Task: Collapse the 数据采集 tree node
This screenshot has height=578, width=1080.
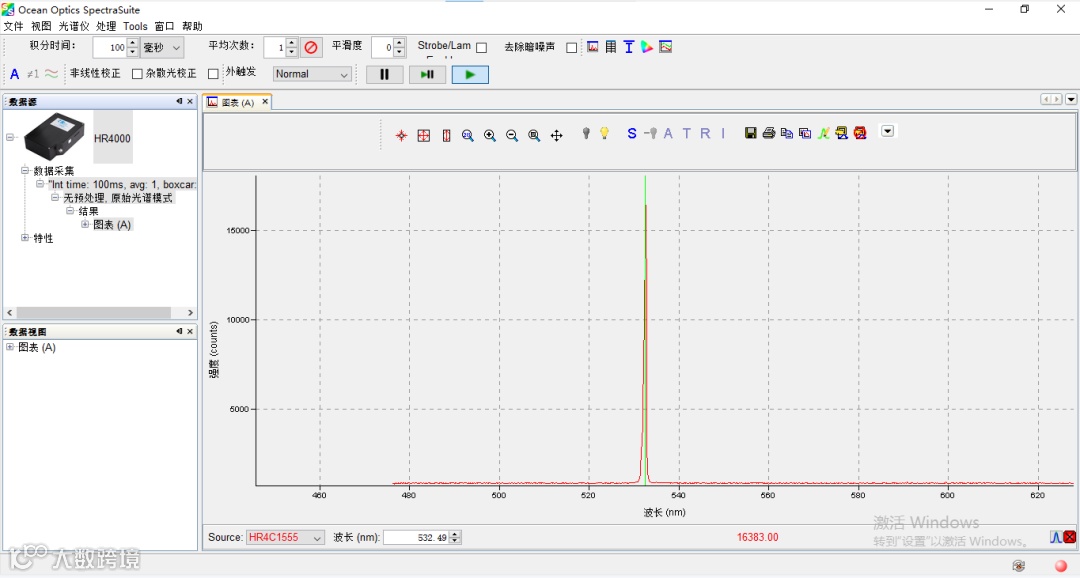Action: point(25,170)
